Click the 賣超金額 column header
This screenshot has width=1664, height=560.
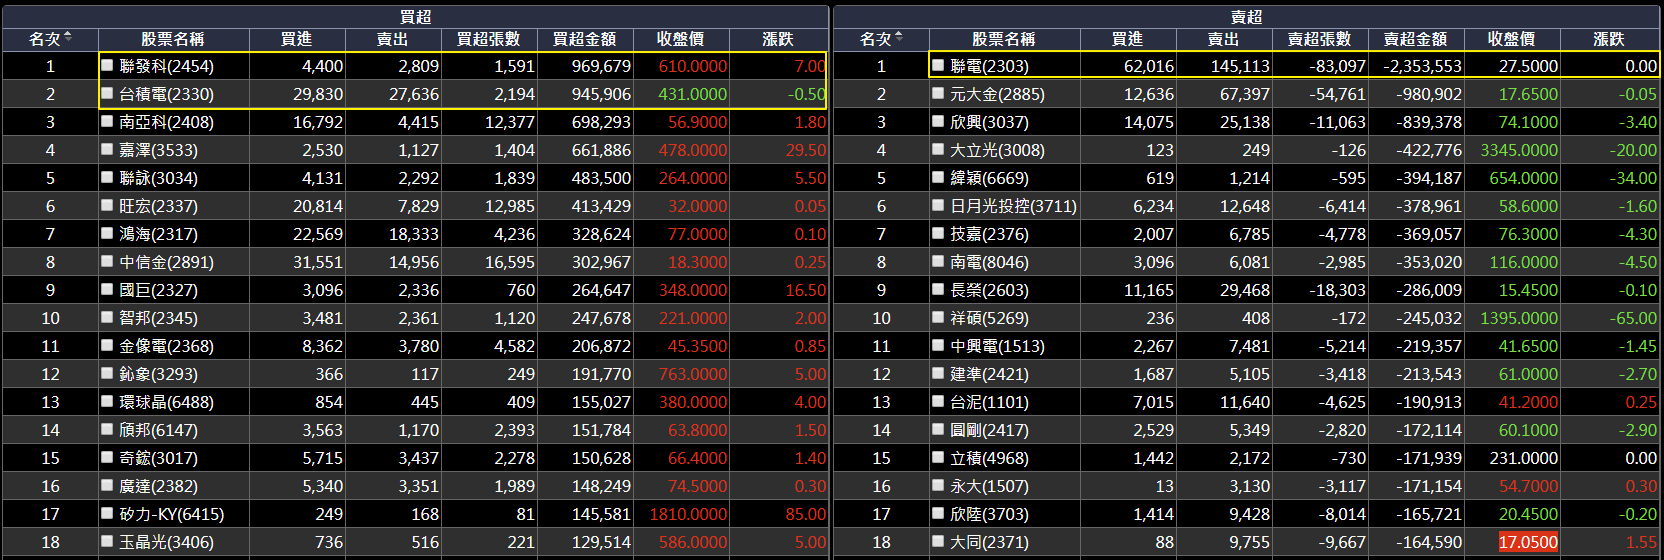(x=1416, y=39)
